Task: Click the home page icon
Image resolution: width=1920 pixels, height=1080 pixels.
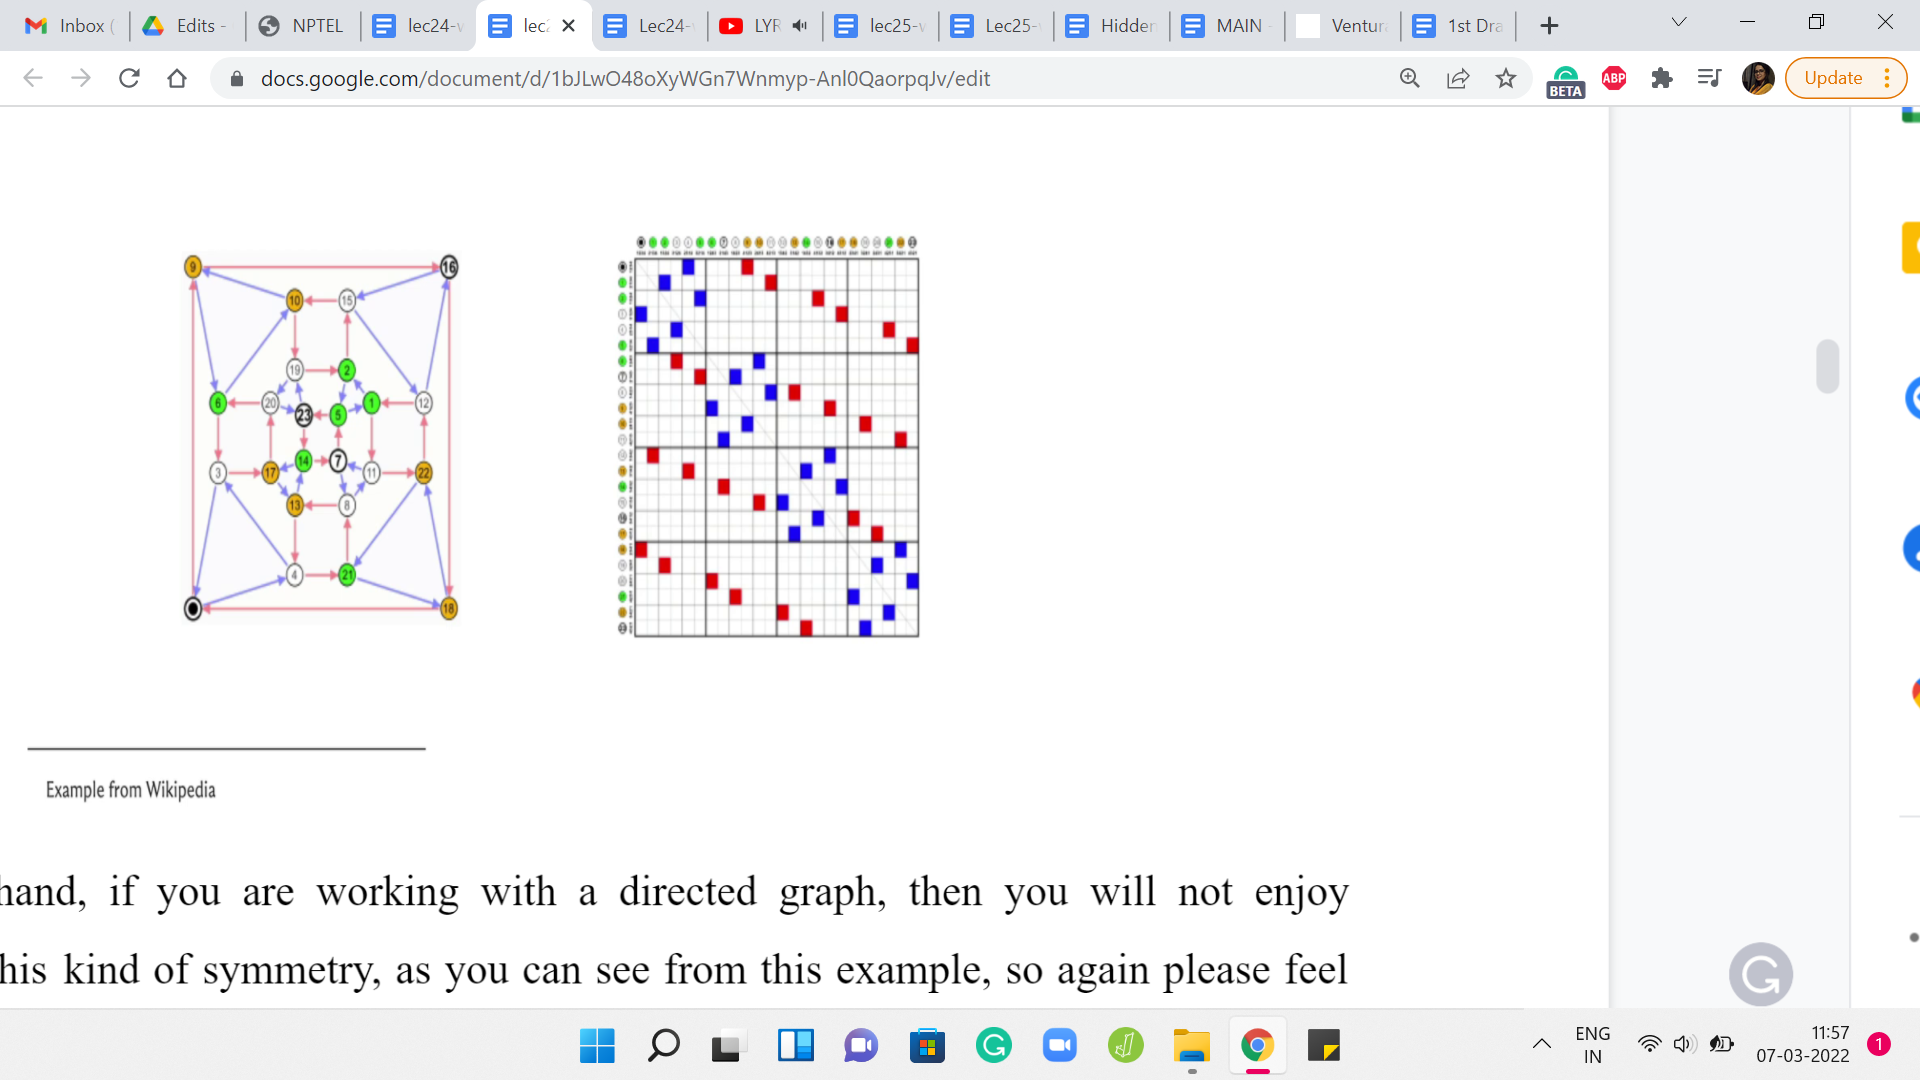Action: [177, 78]
